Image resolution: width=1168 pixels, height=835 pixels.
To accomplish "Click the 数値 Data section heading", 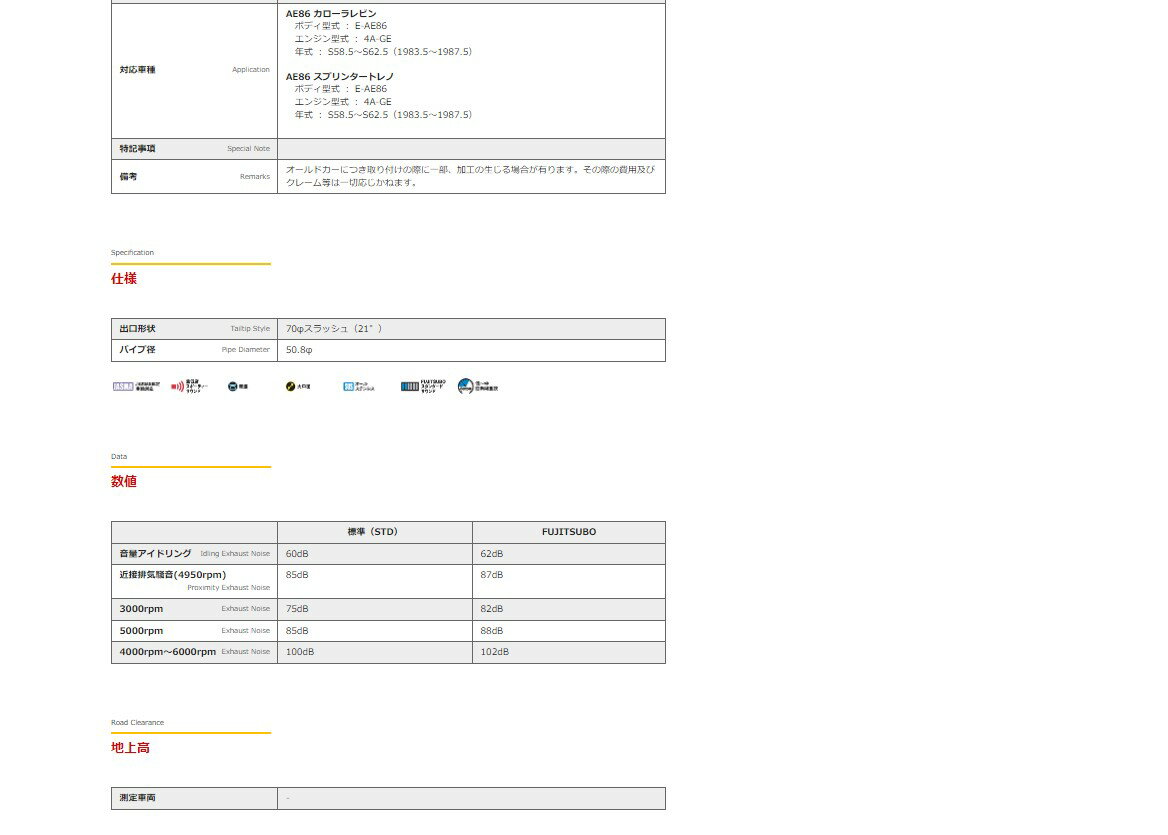I will point(124,481).
